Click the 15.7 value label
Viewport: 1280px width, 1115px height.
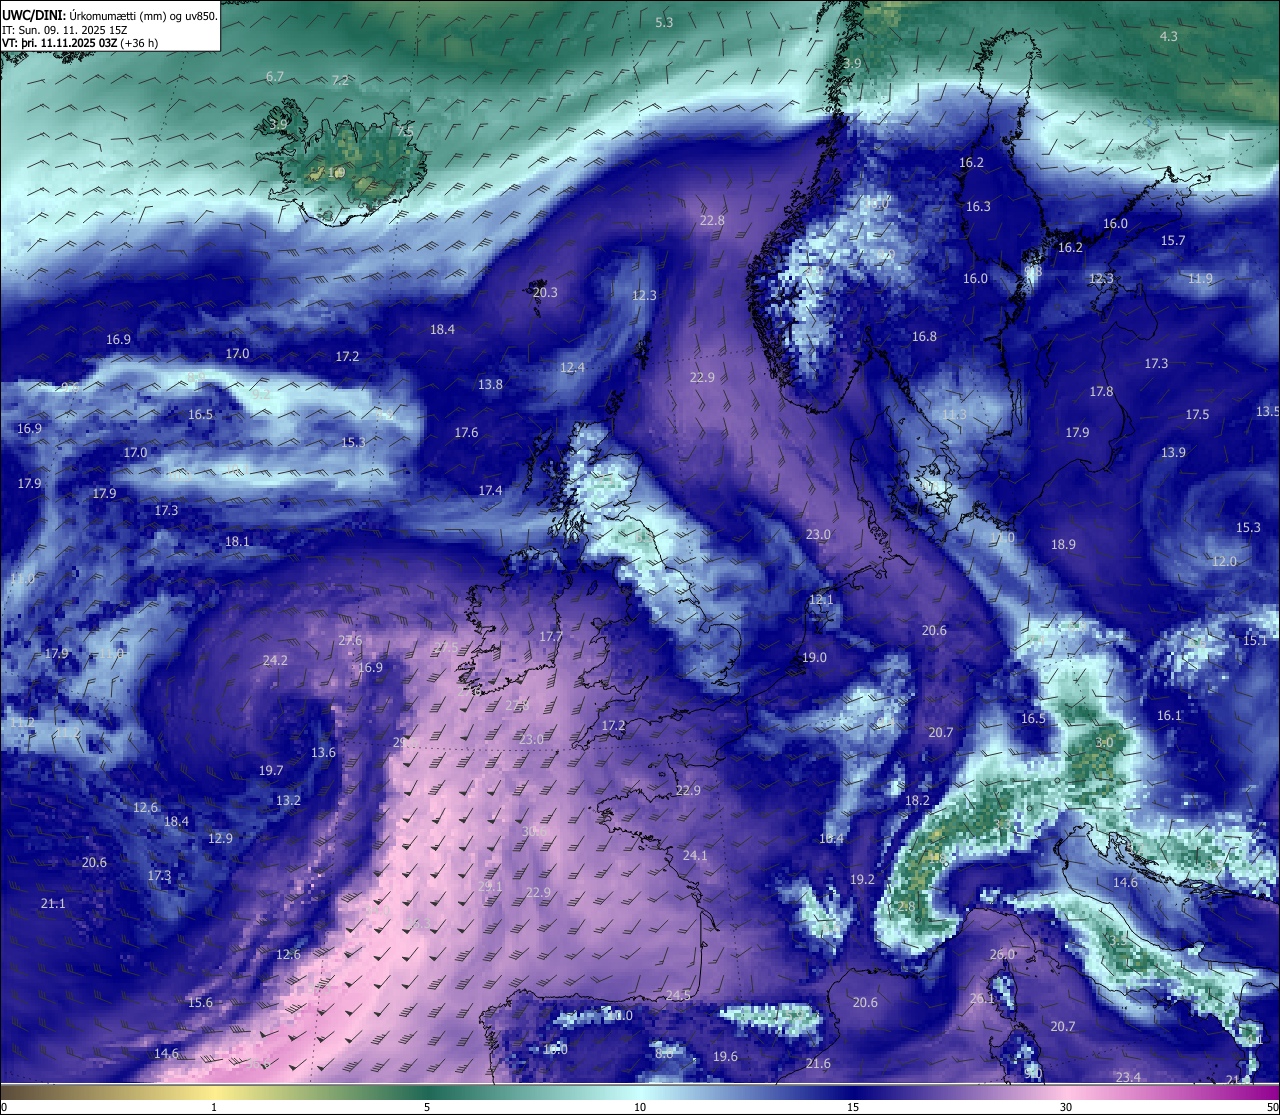pos(1173,240)
